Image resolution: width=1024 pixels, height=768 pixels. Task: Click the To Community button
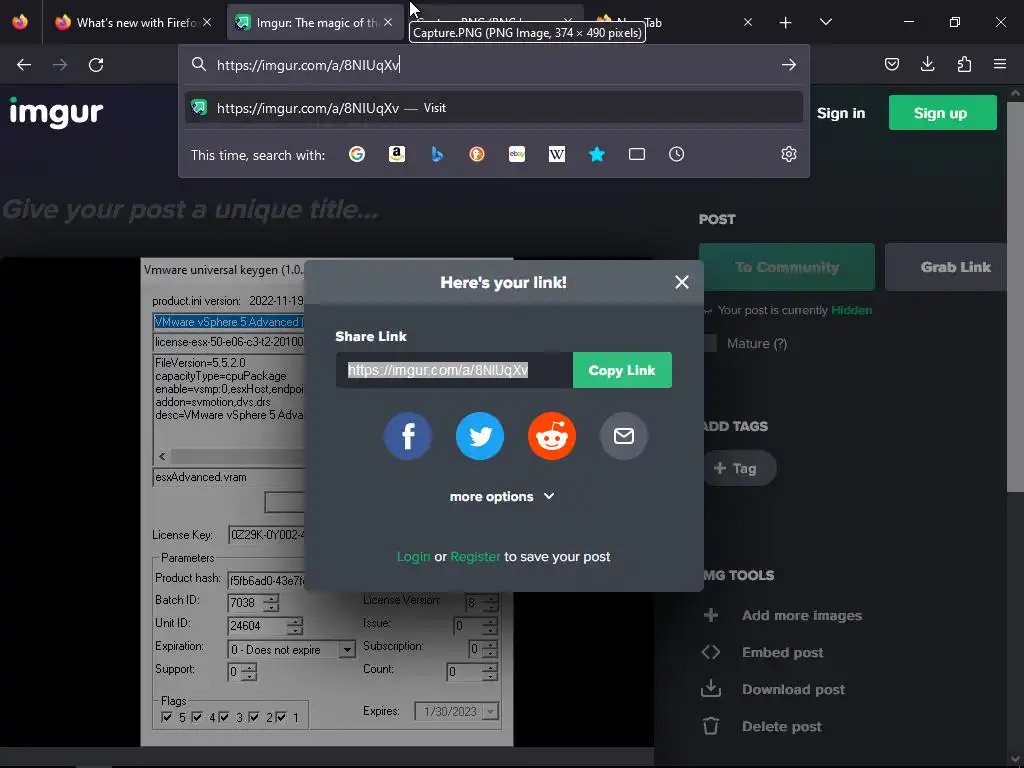tap(786, 267)
